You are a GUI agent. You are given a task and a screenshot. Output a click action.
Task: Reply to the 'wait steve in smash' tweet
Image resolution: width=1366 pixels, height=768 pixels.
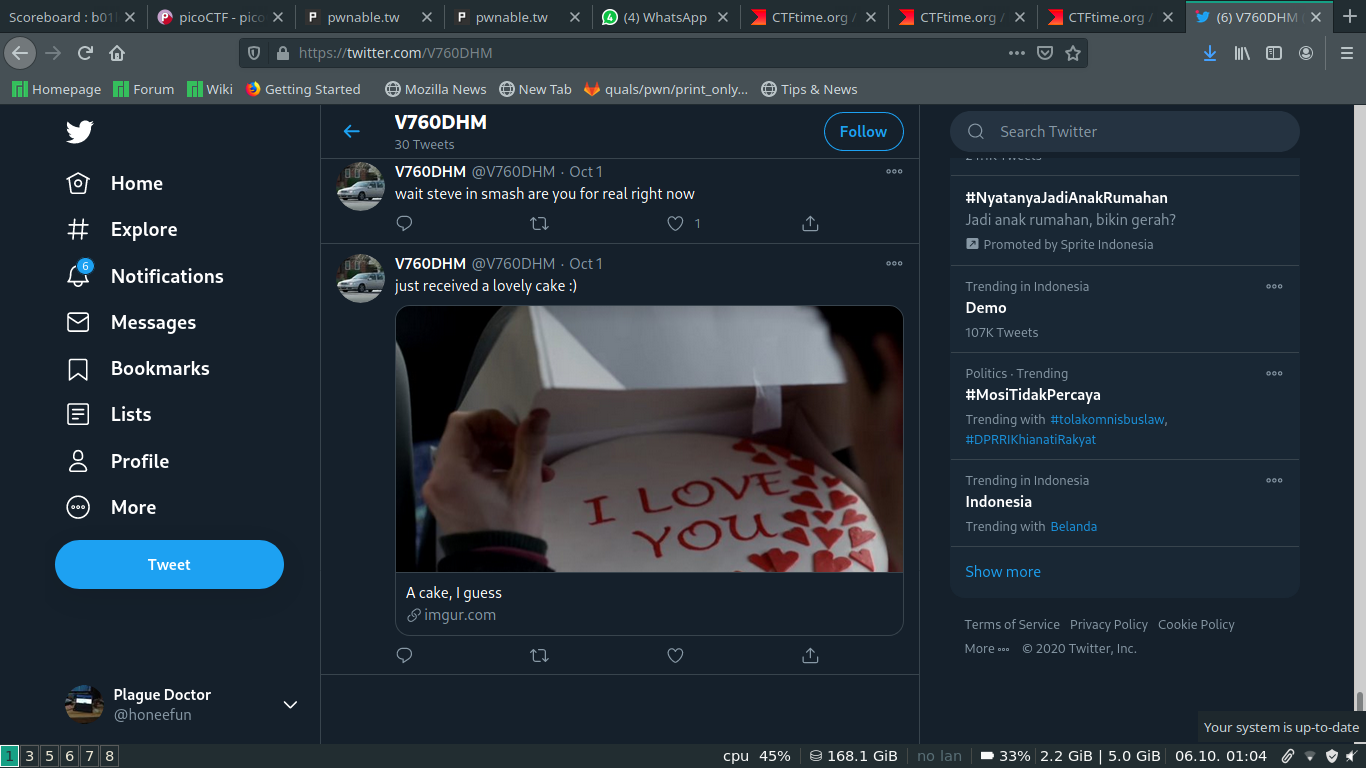404,224
